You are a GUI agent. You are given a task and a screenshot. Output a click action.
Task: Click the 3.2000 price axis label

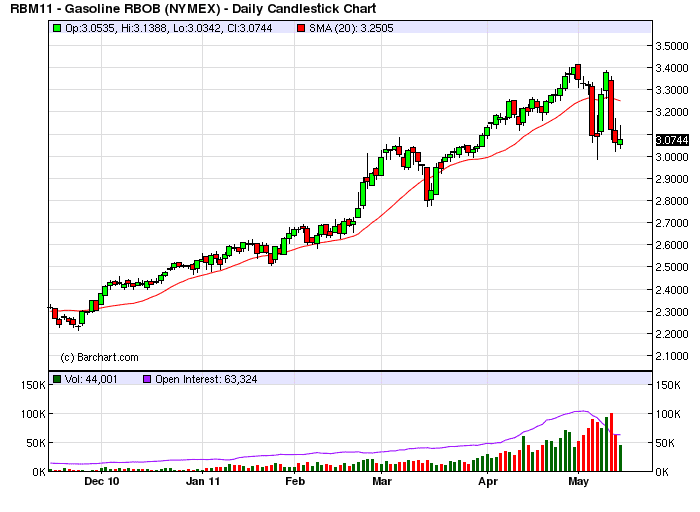[x=672, y=112]
